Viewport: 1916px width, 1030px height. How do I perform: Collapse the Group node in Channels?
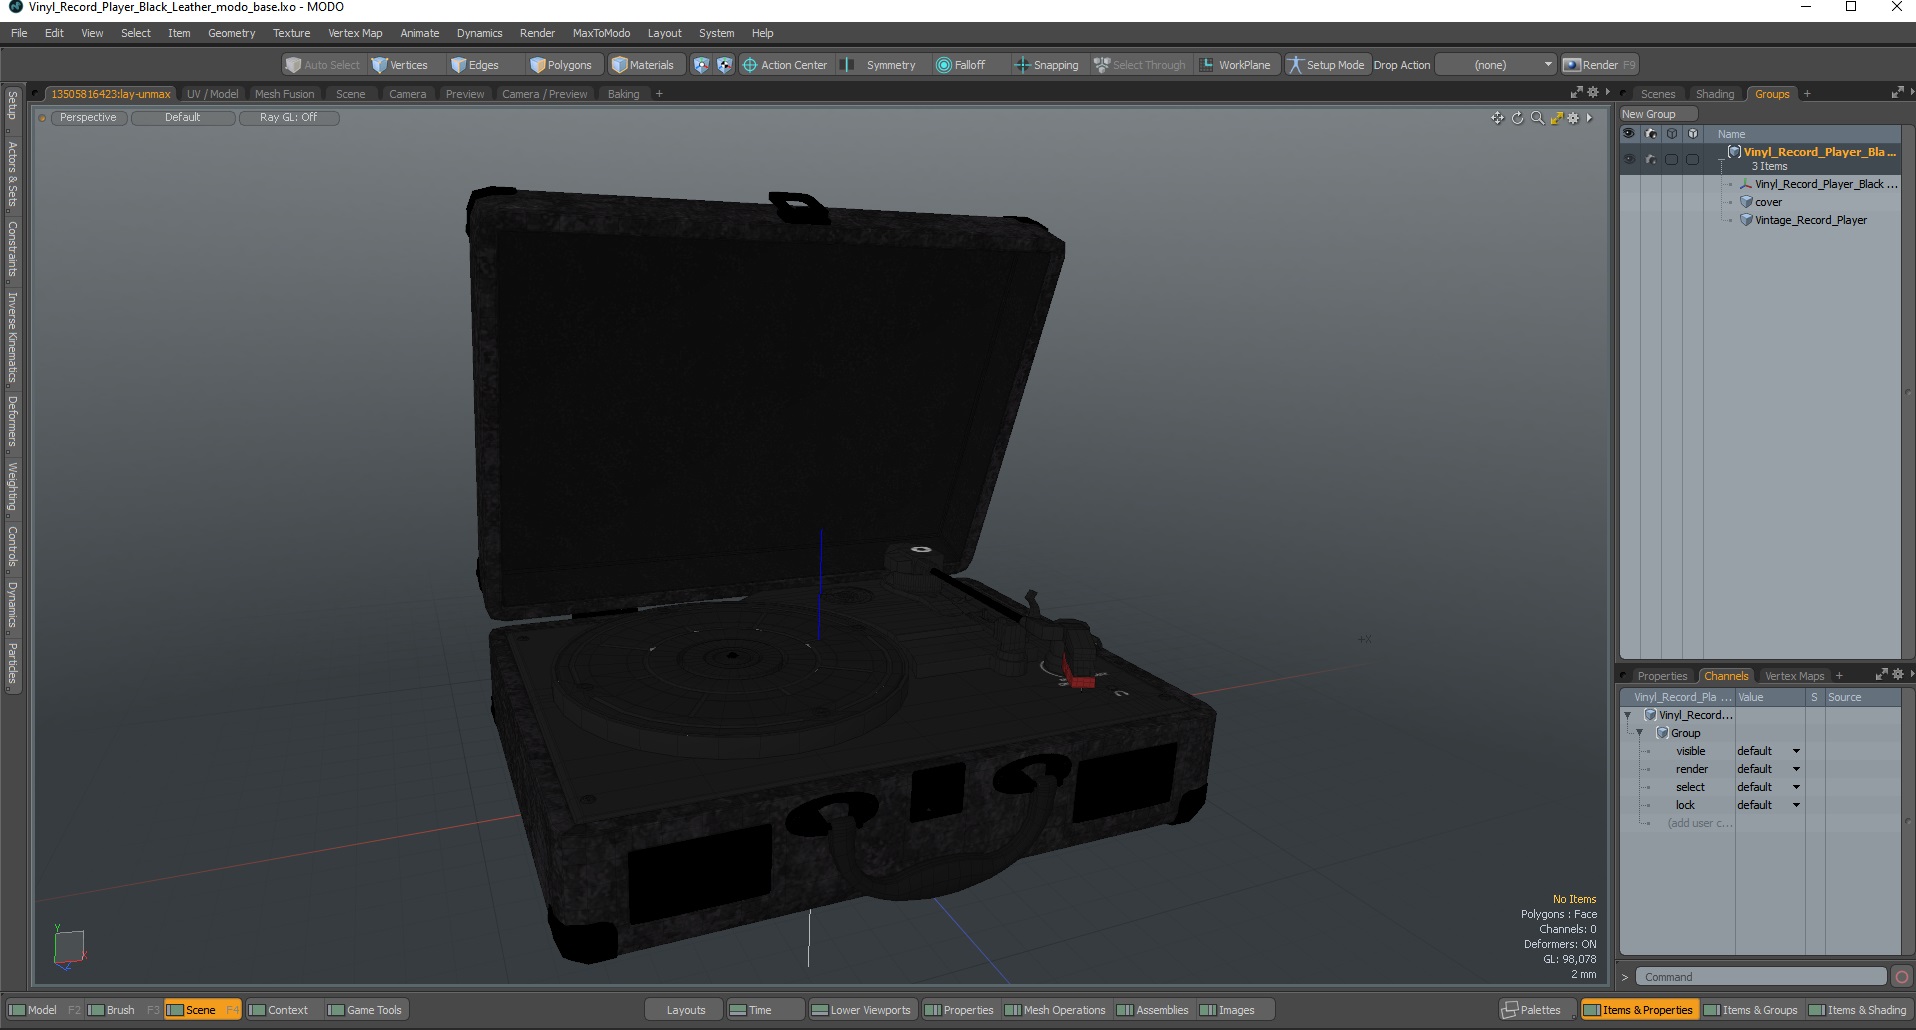tap(1639, 733)
